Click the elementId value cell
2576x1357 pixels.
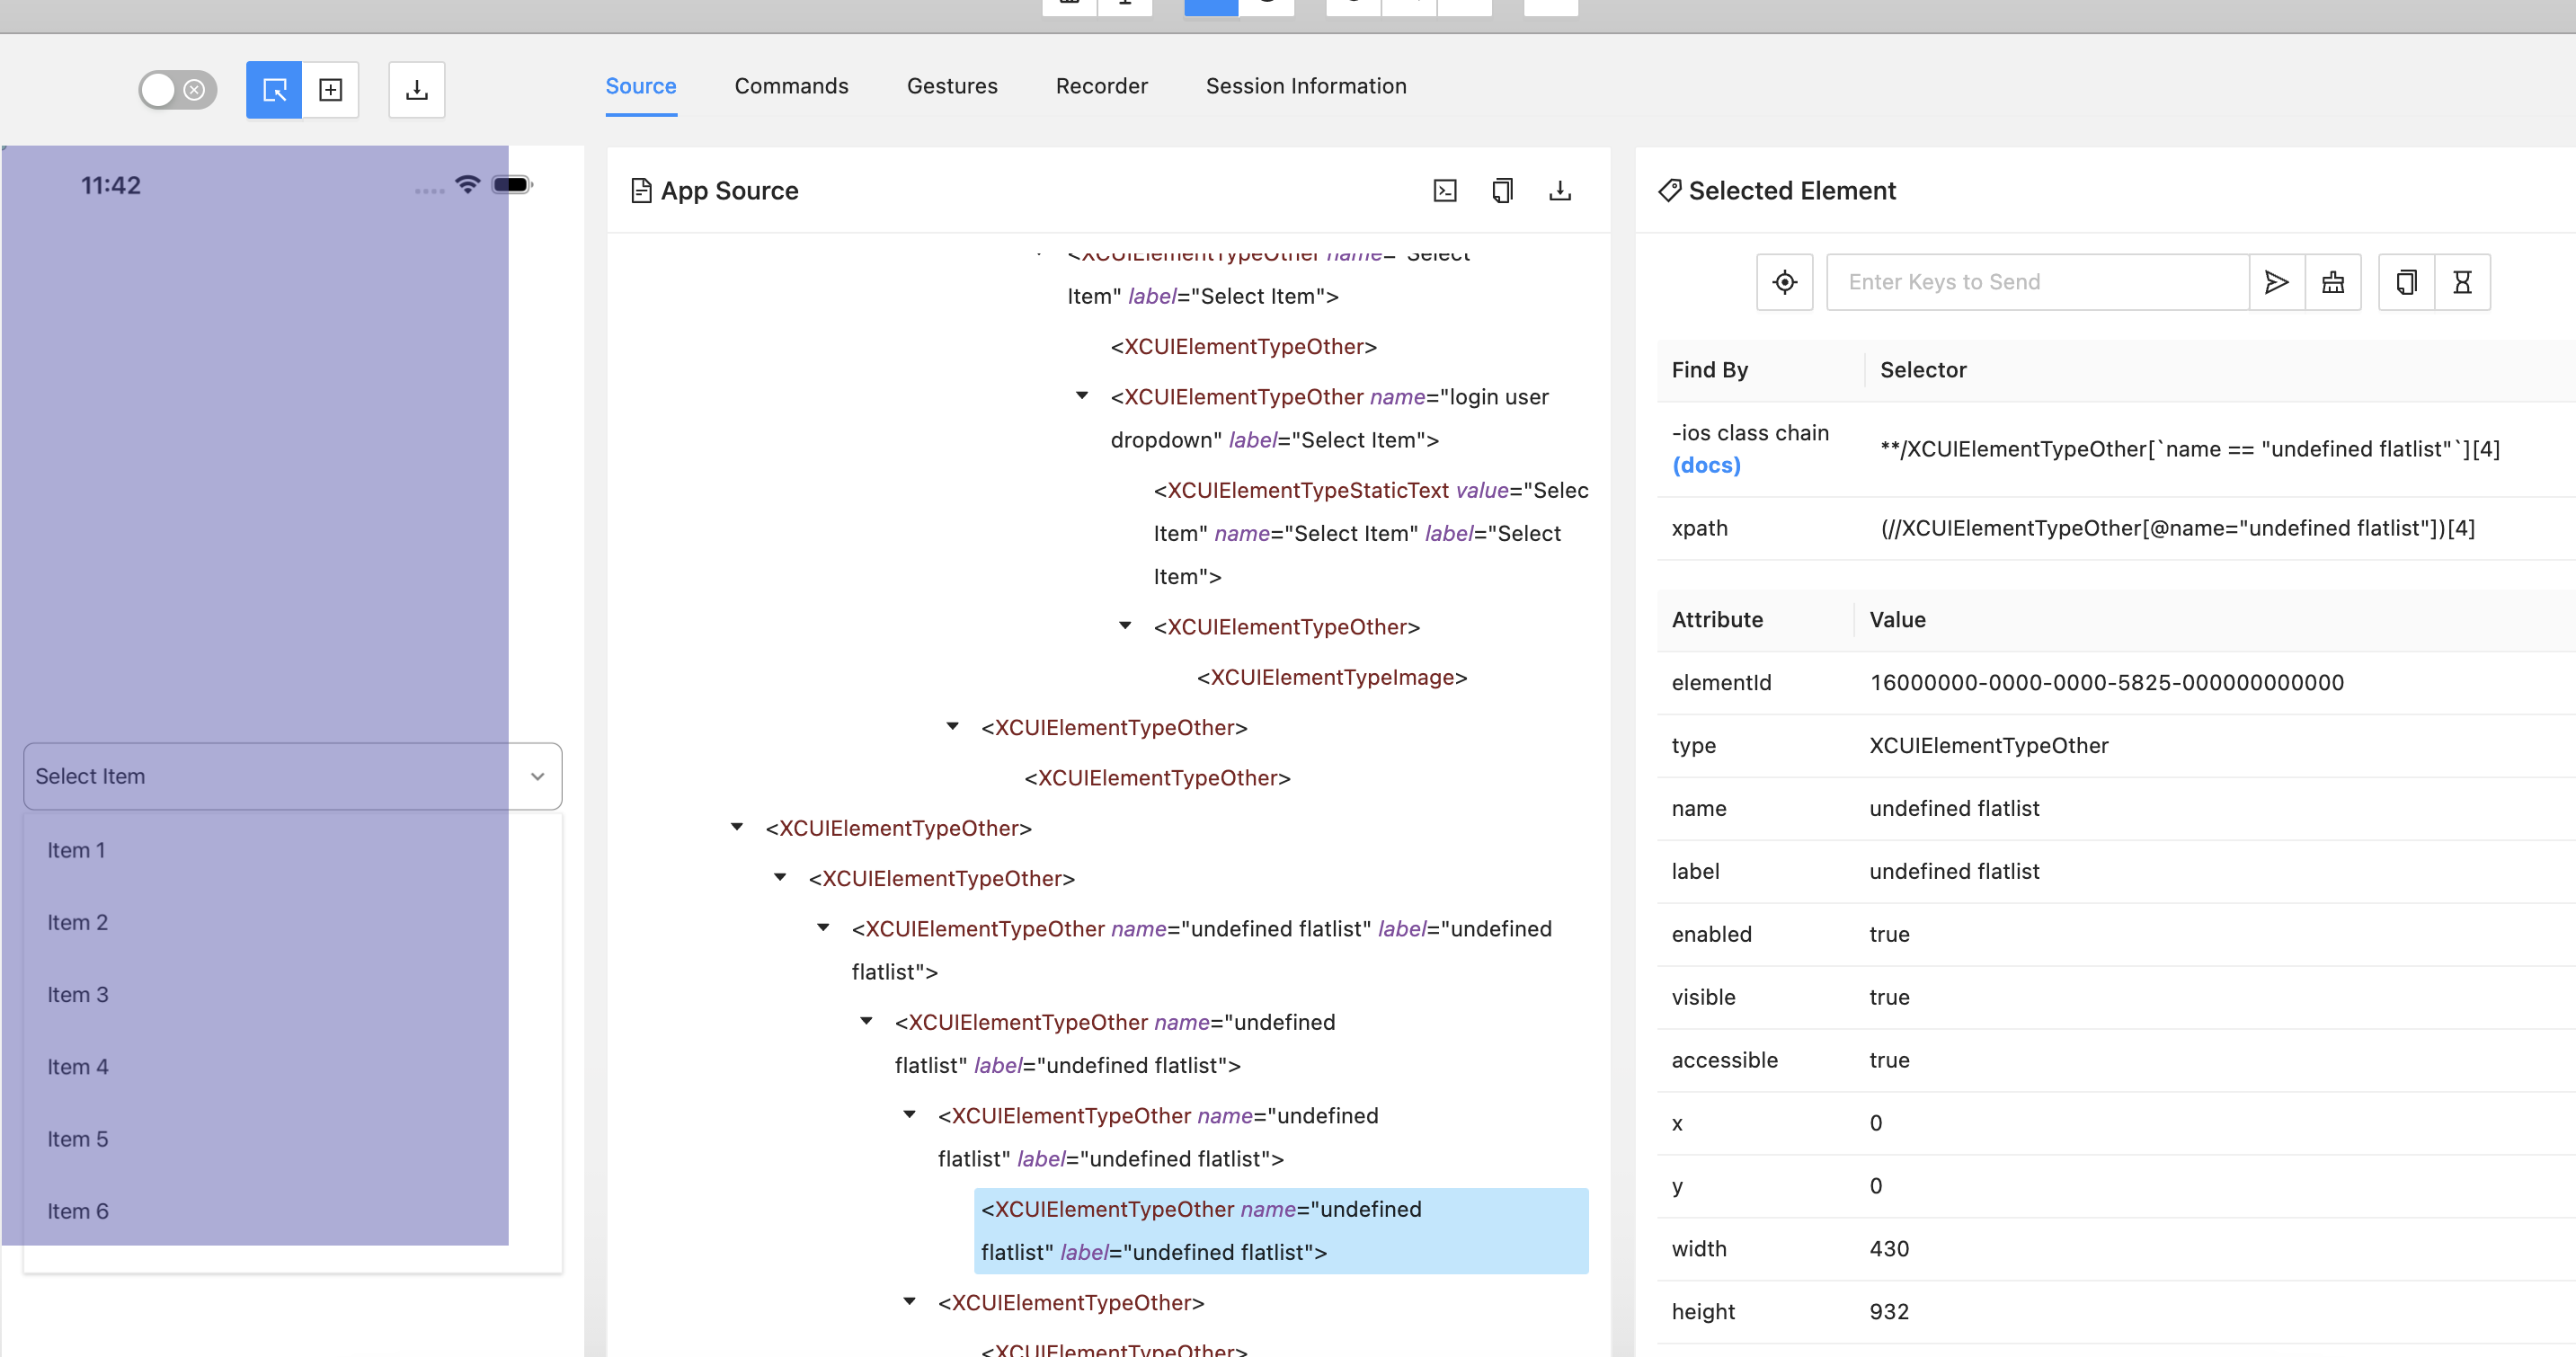(x=2107, y=683)
